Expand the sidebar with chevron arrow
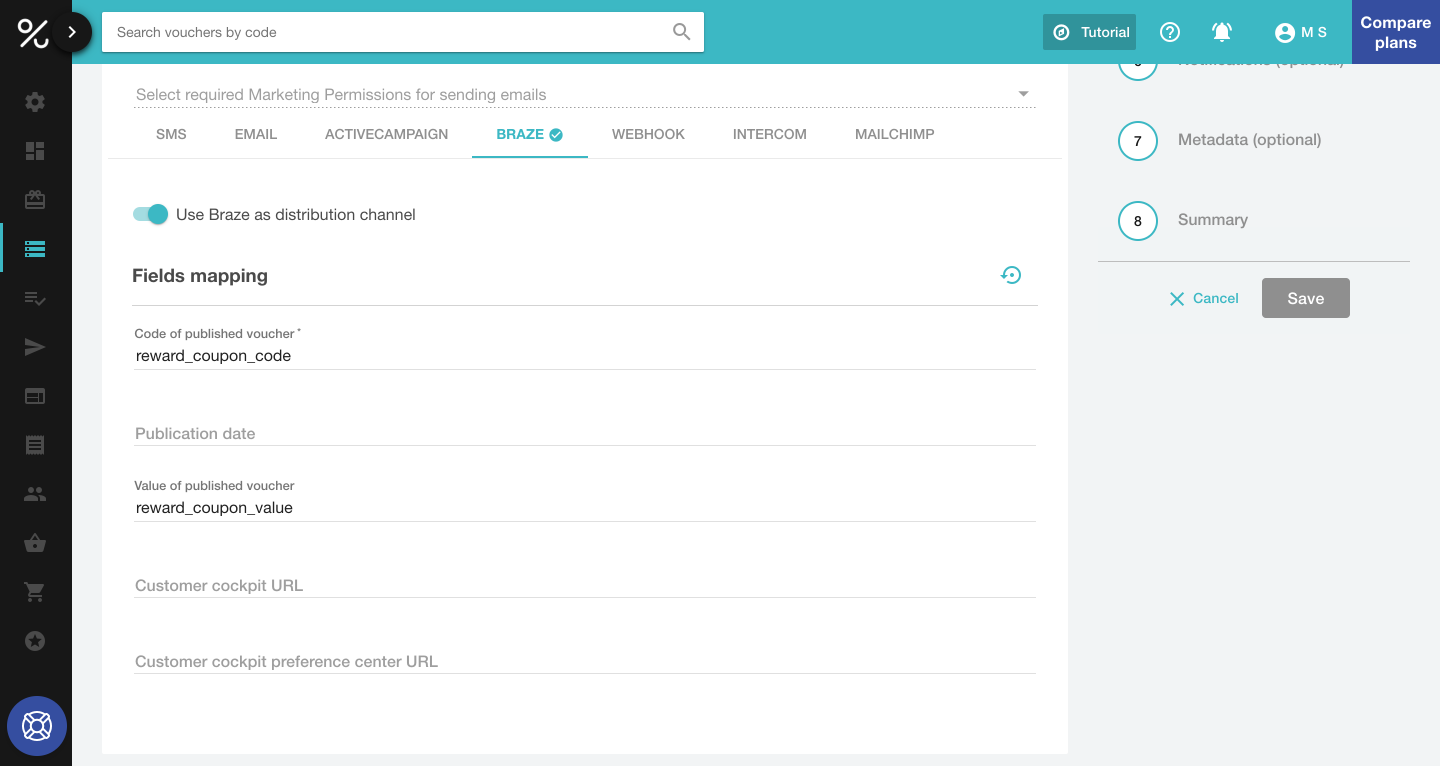This screenshot has height=766, width=1440. (72, 32)
